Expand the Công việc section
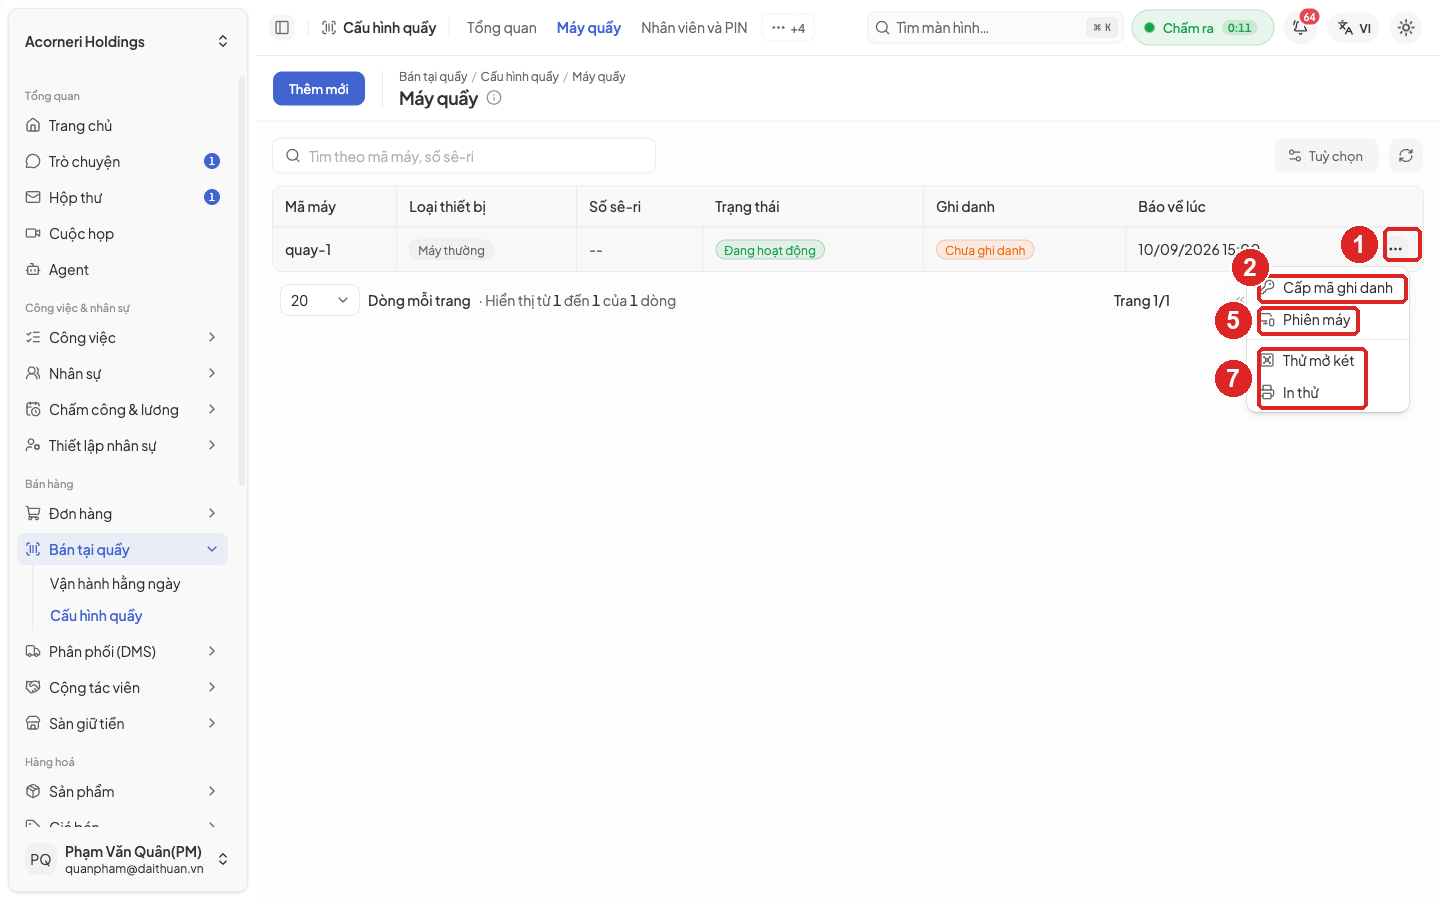This screenshot has width=1440, height=900. click(x=123, y=338)
